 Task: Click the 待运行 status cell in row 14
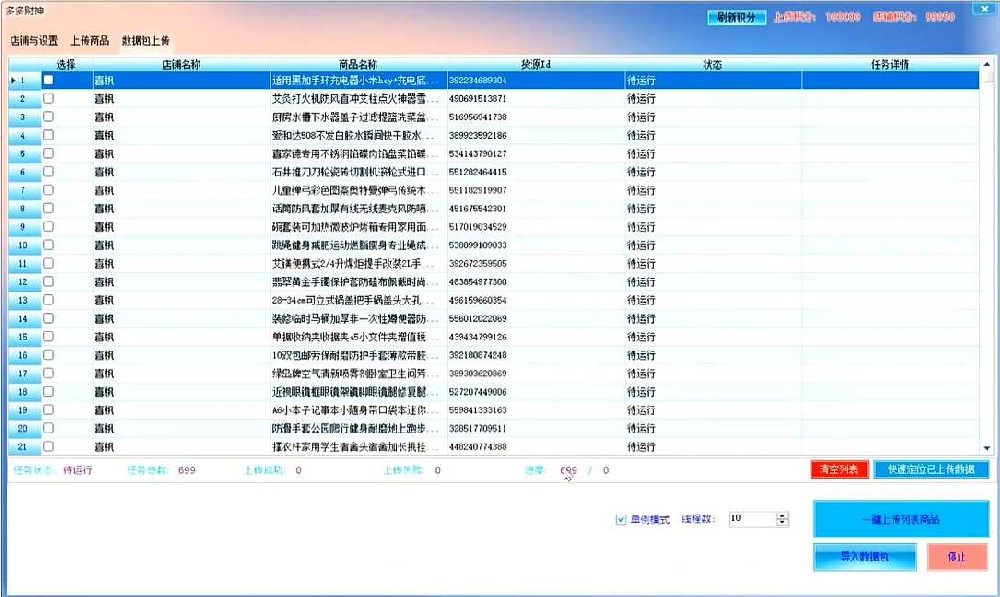tap(712, 318)
